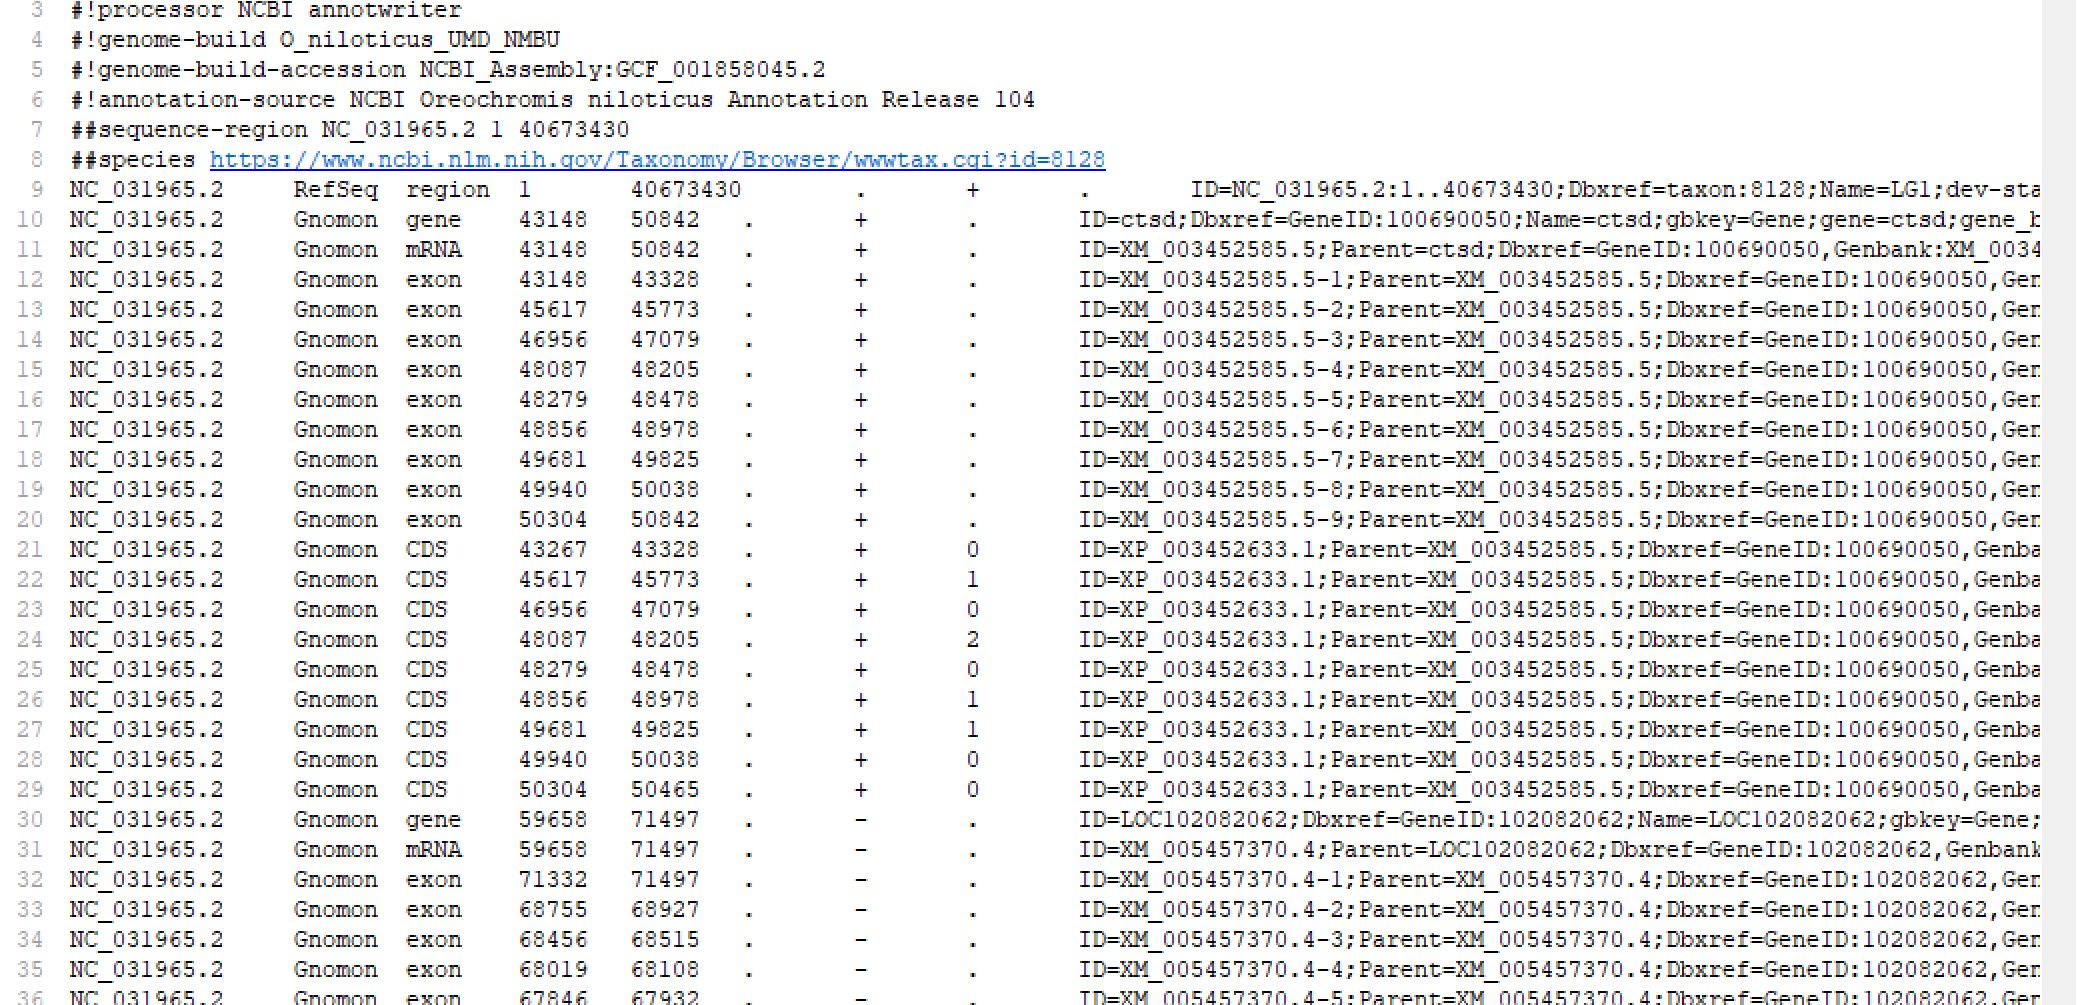Click line number 21 in the gutter
Screen dimensions: 2077x1005
pyautogui.click(x=30, y=550)
